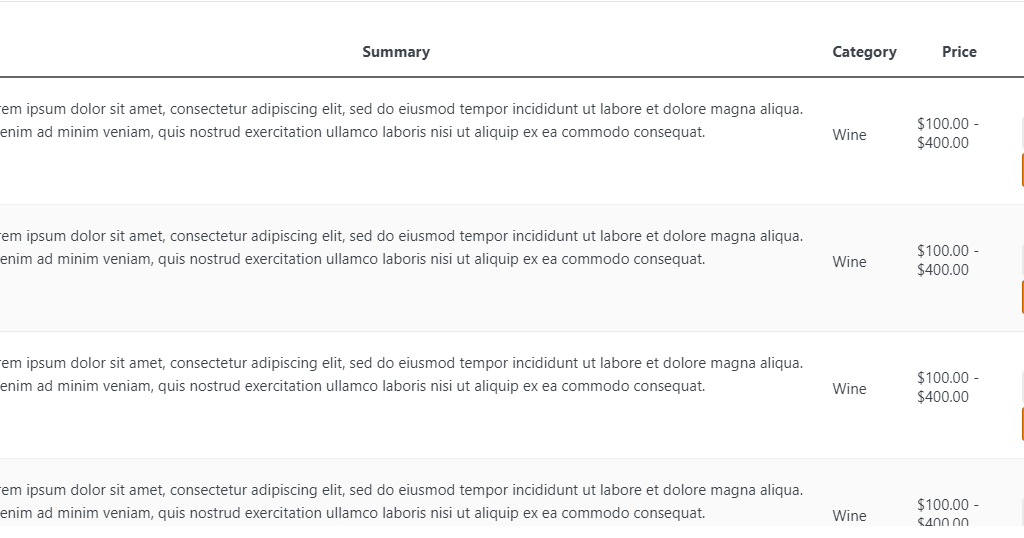
Task: Click the Price column header
Action: coord(959,52)
